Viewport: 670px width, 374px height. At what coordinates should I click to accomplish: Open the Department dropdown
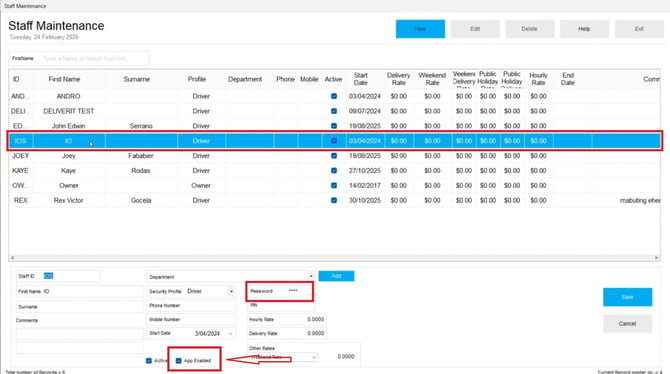(311, 277)
